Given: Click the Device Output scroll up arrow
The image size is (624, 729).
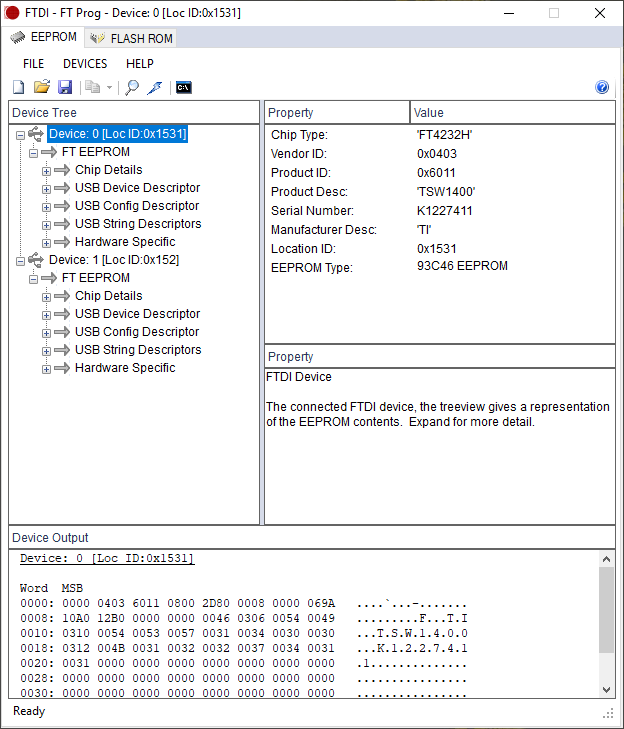Looking at the screenshot, I should tap(606, 559).
